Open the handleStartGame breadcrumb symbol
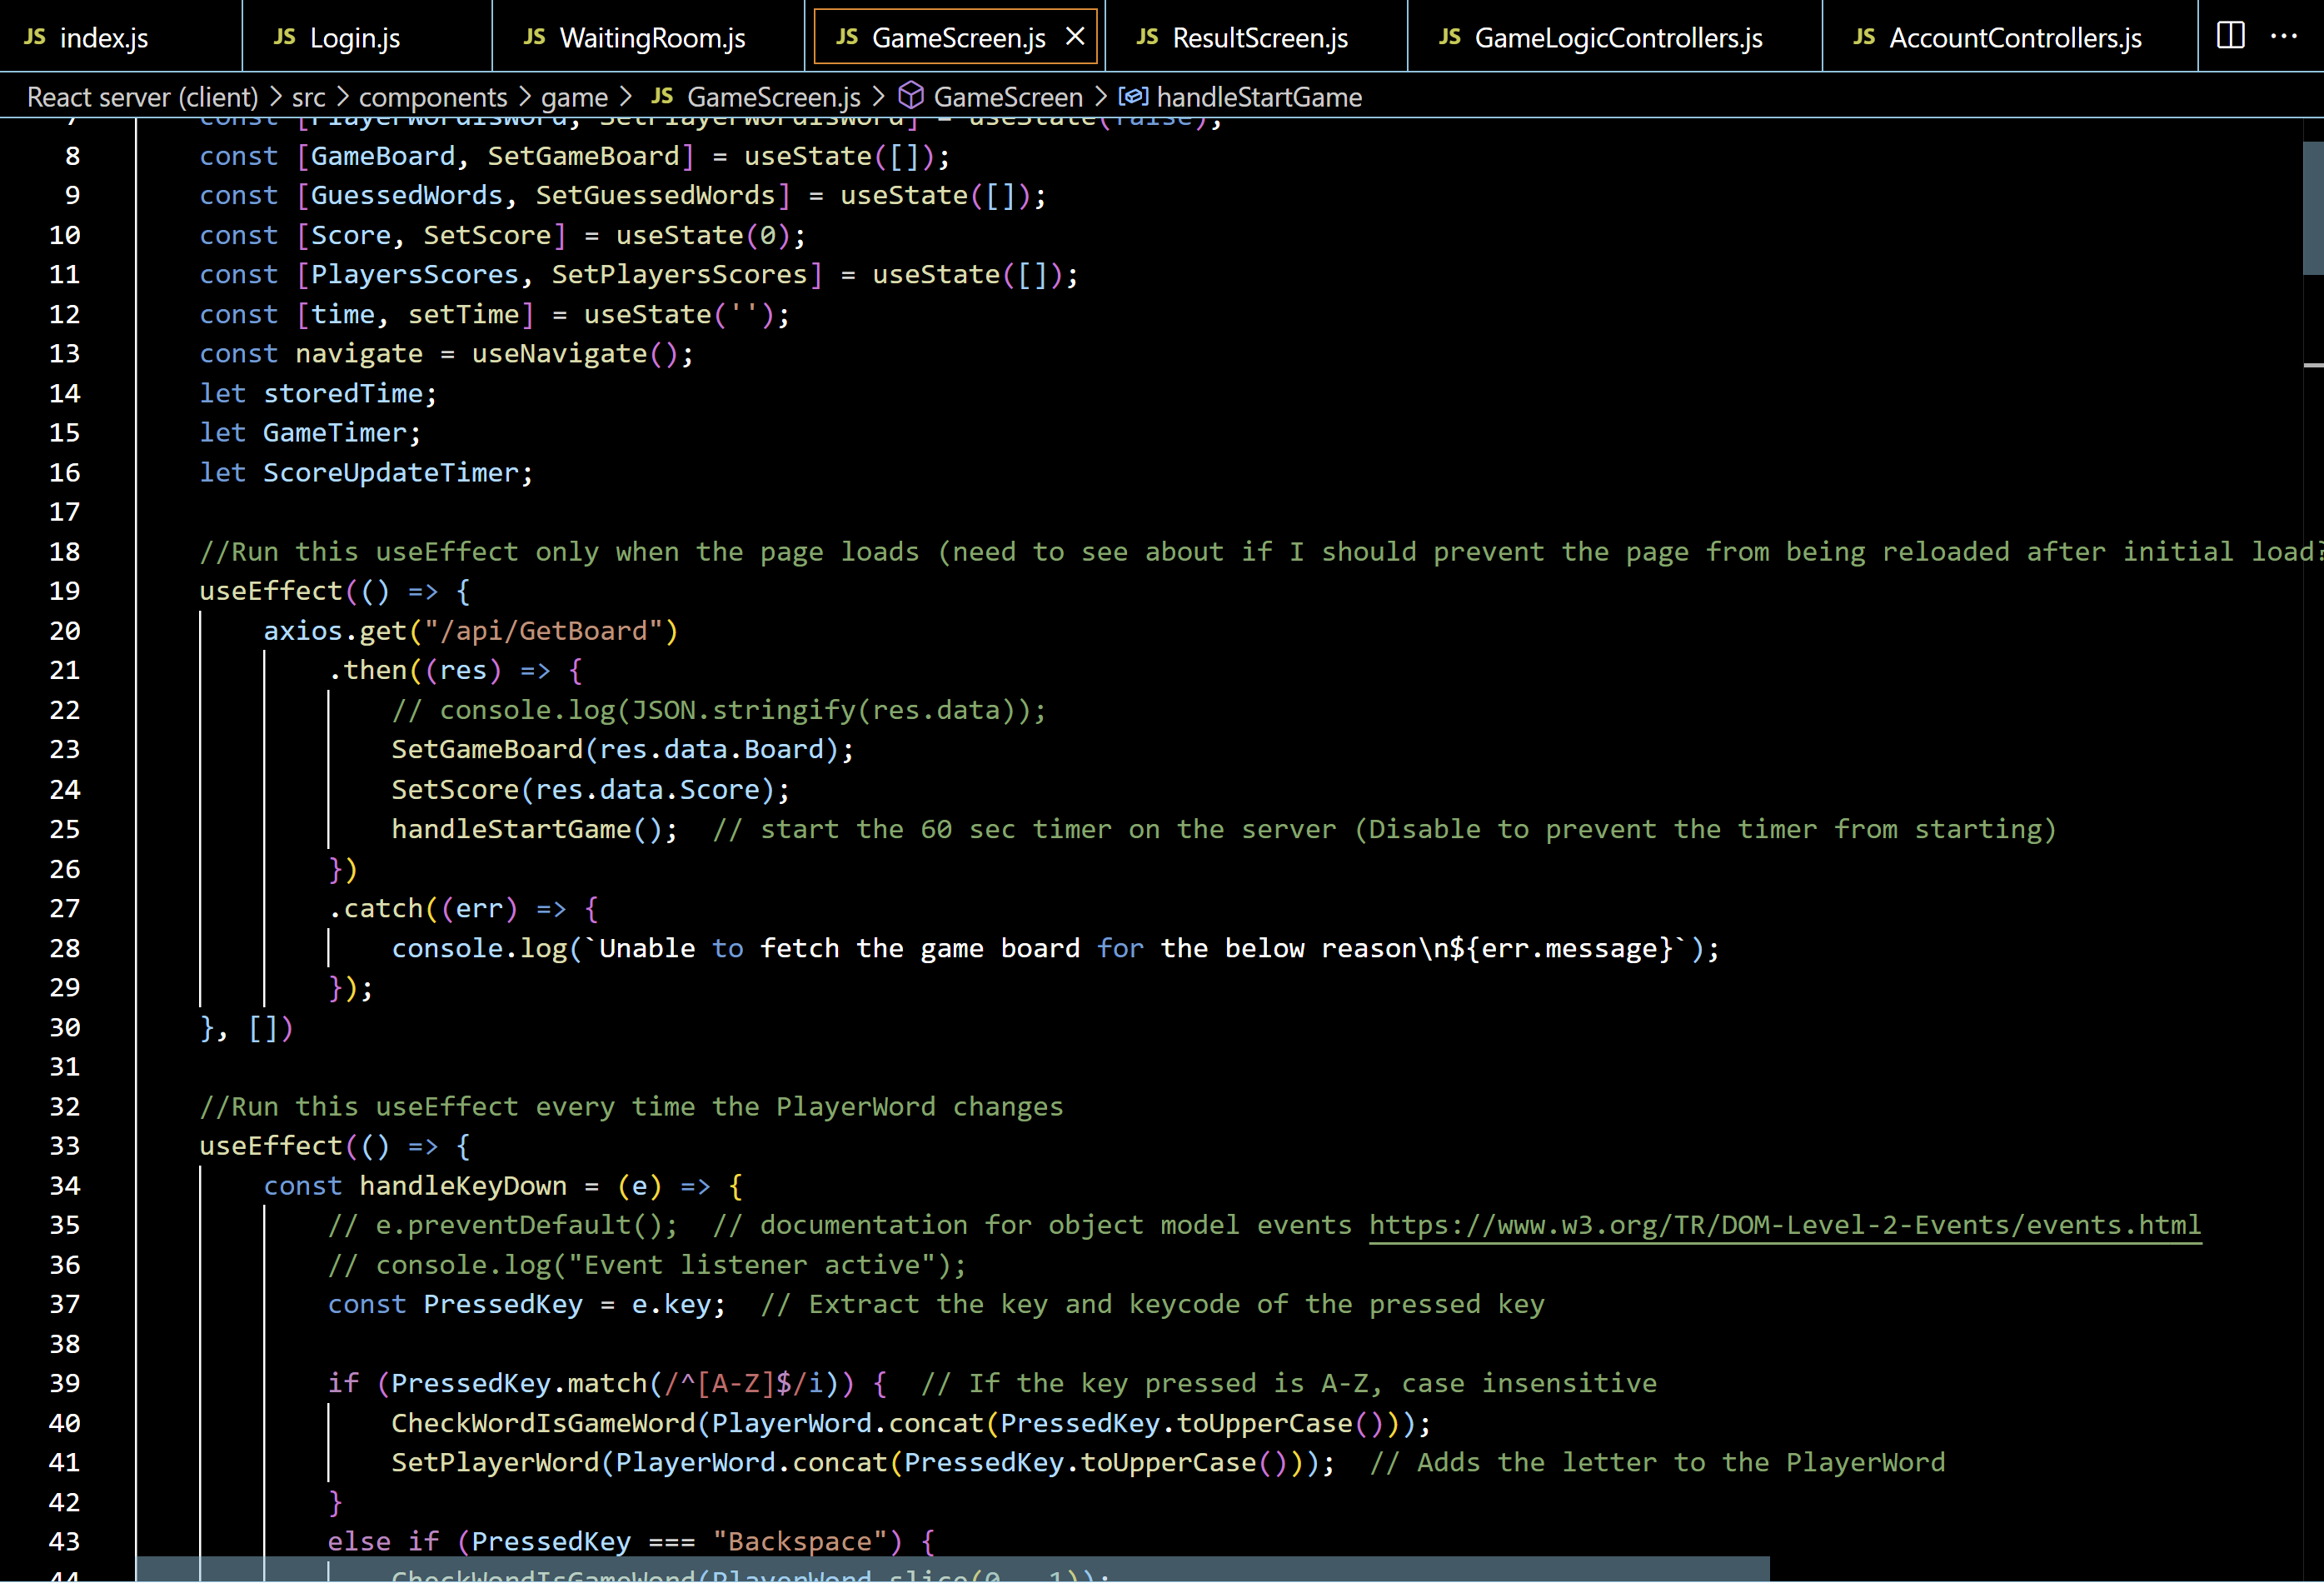2324x1583 pixels. coord(1259,97)
